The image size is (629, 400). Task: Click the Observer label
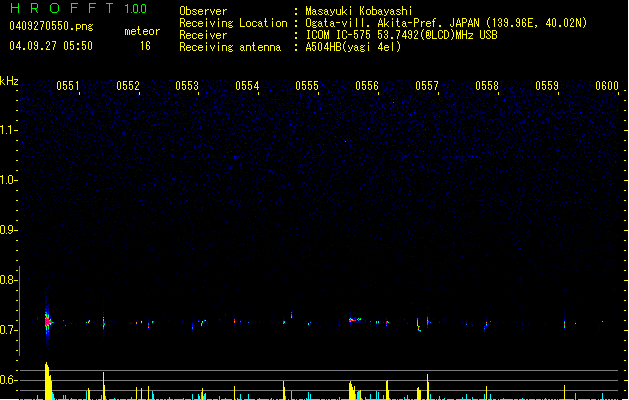coord(203,11)
